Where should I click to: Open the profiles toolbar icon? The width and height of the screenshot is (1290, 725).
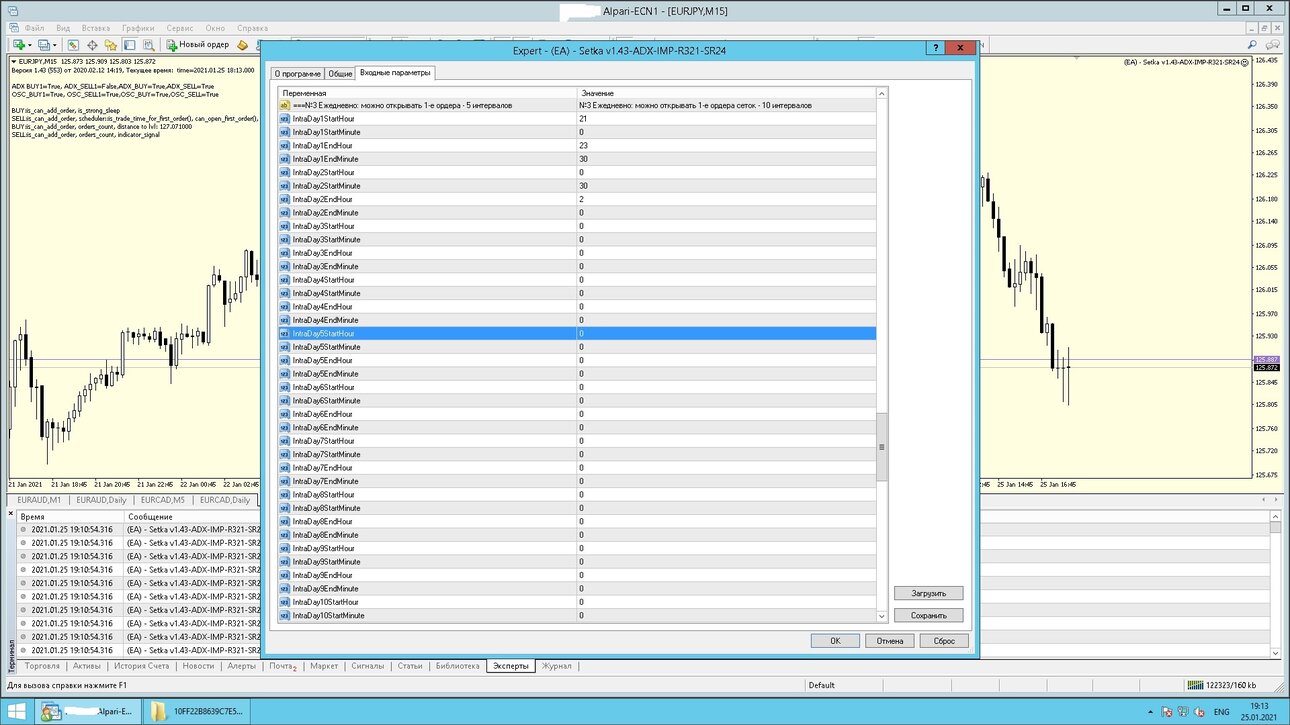click(x=43, y=45)
